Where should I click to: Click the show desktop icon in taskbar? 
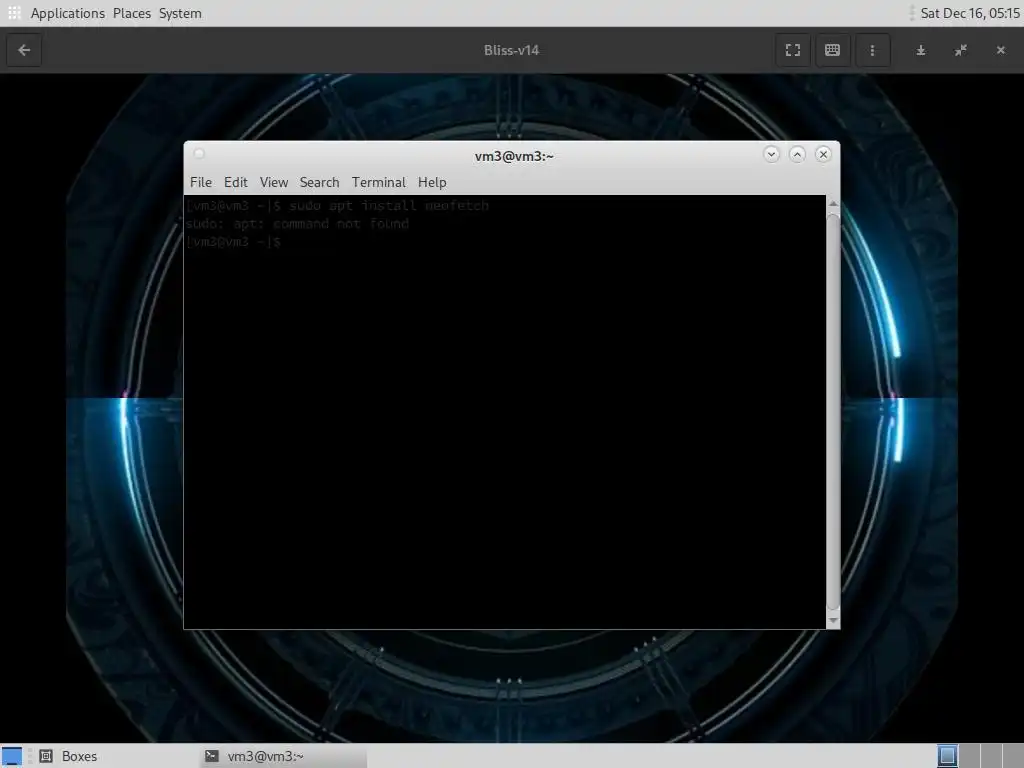[12, 756]
